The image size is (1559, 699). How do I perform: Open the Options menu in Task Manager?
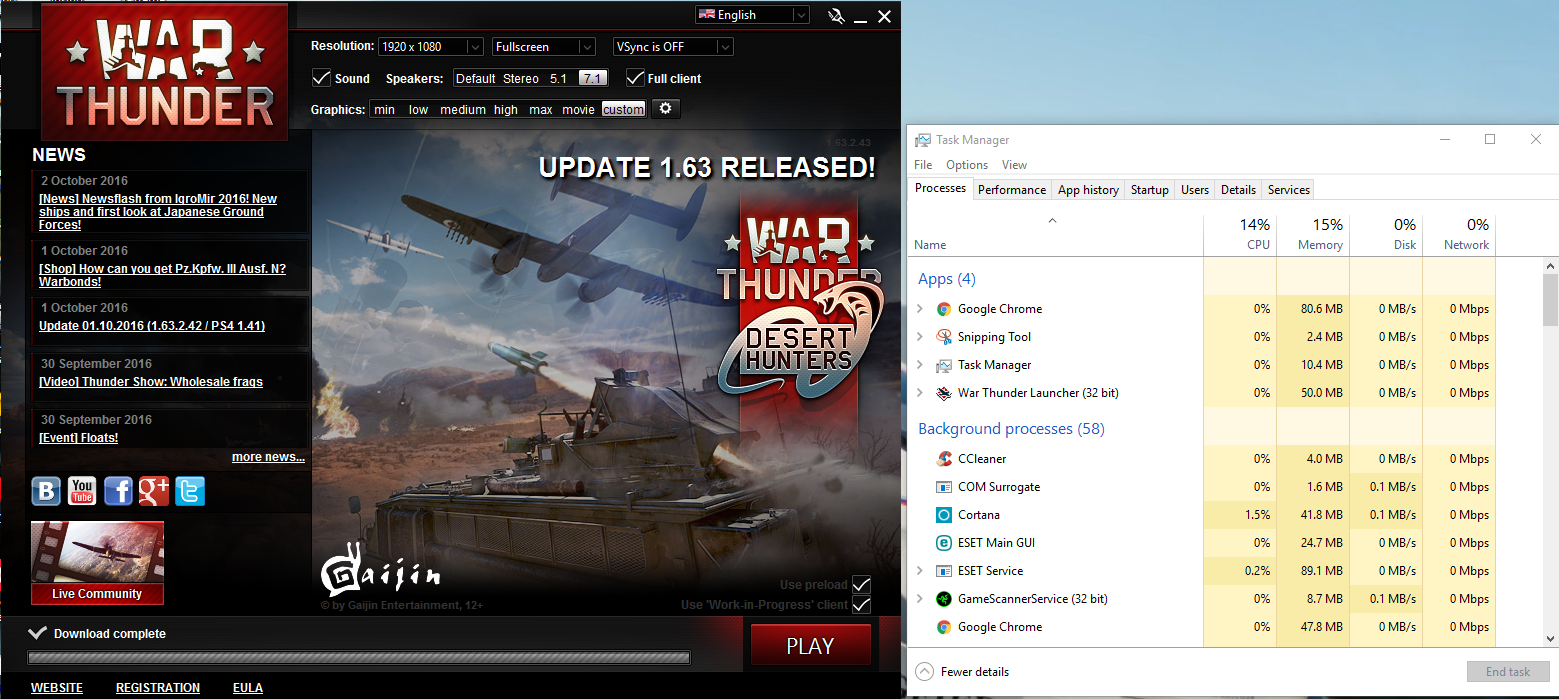pyautogui.click(x=967, y=165)
